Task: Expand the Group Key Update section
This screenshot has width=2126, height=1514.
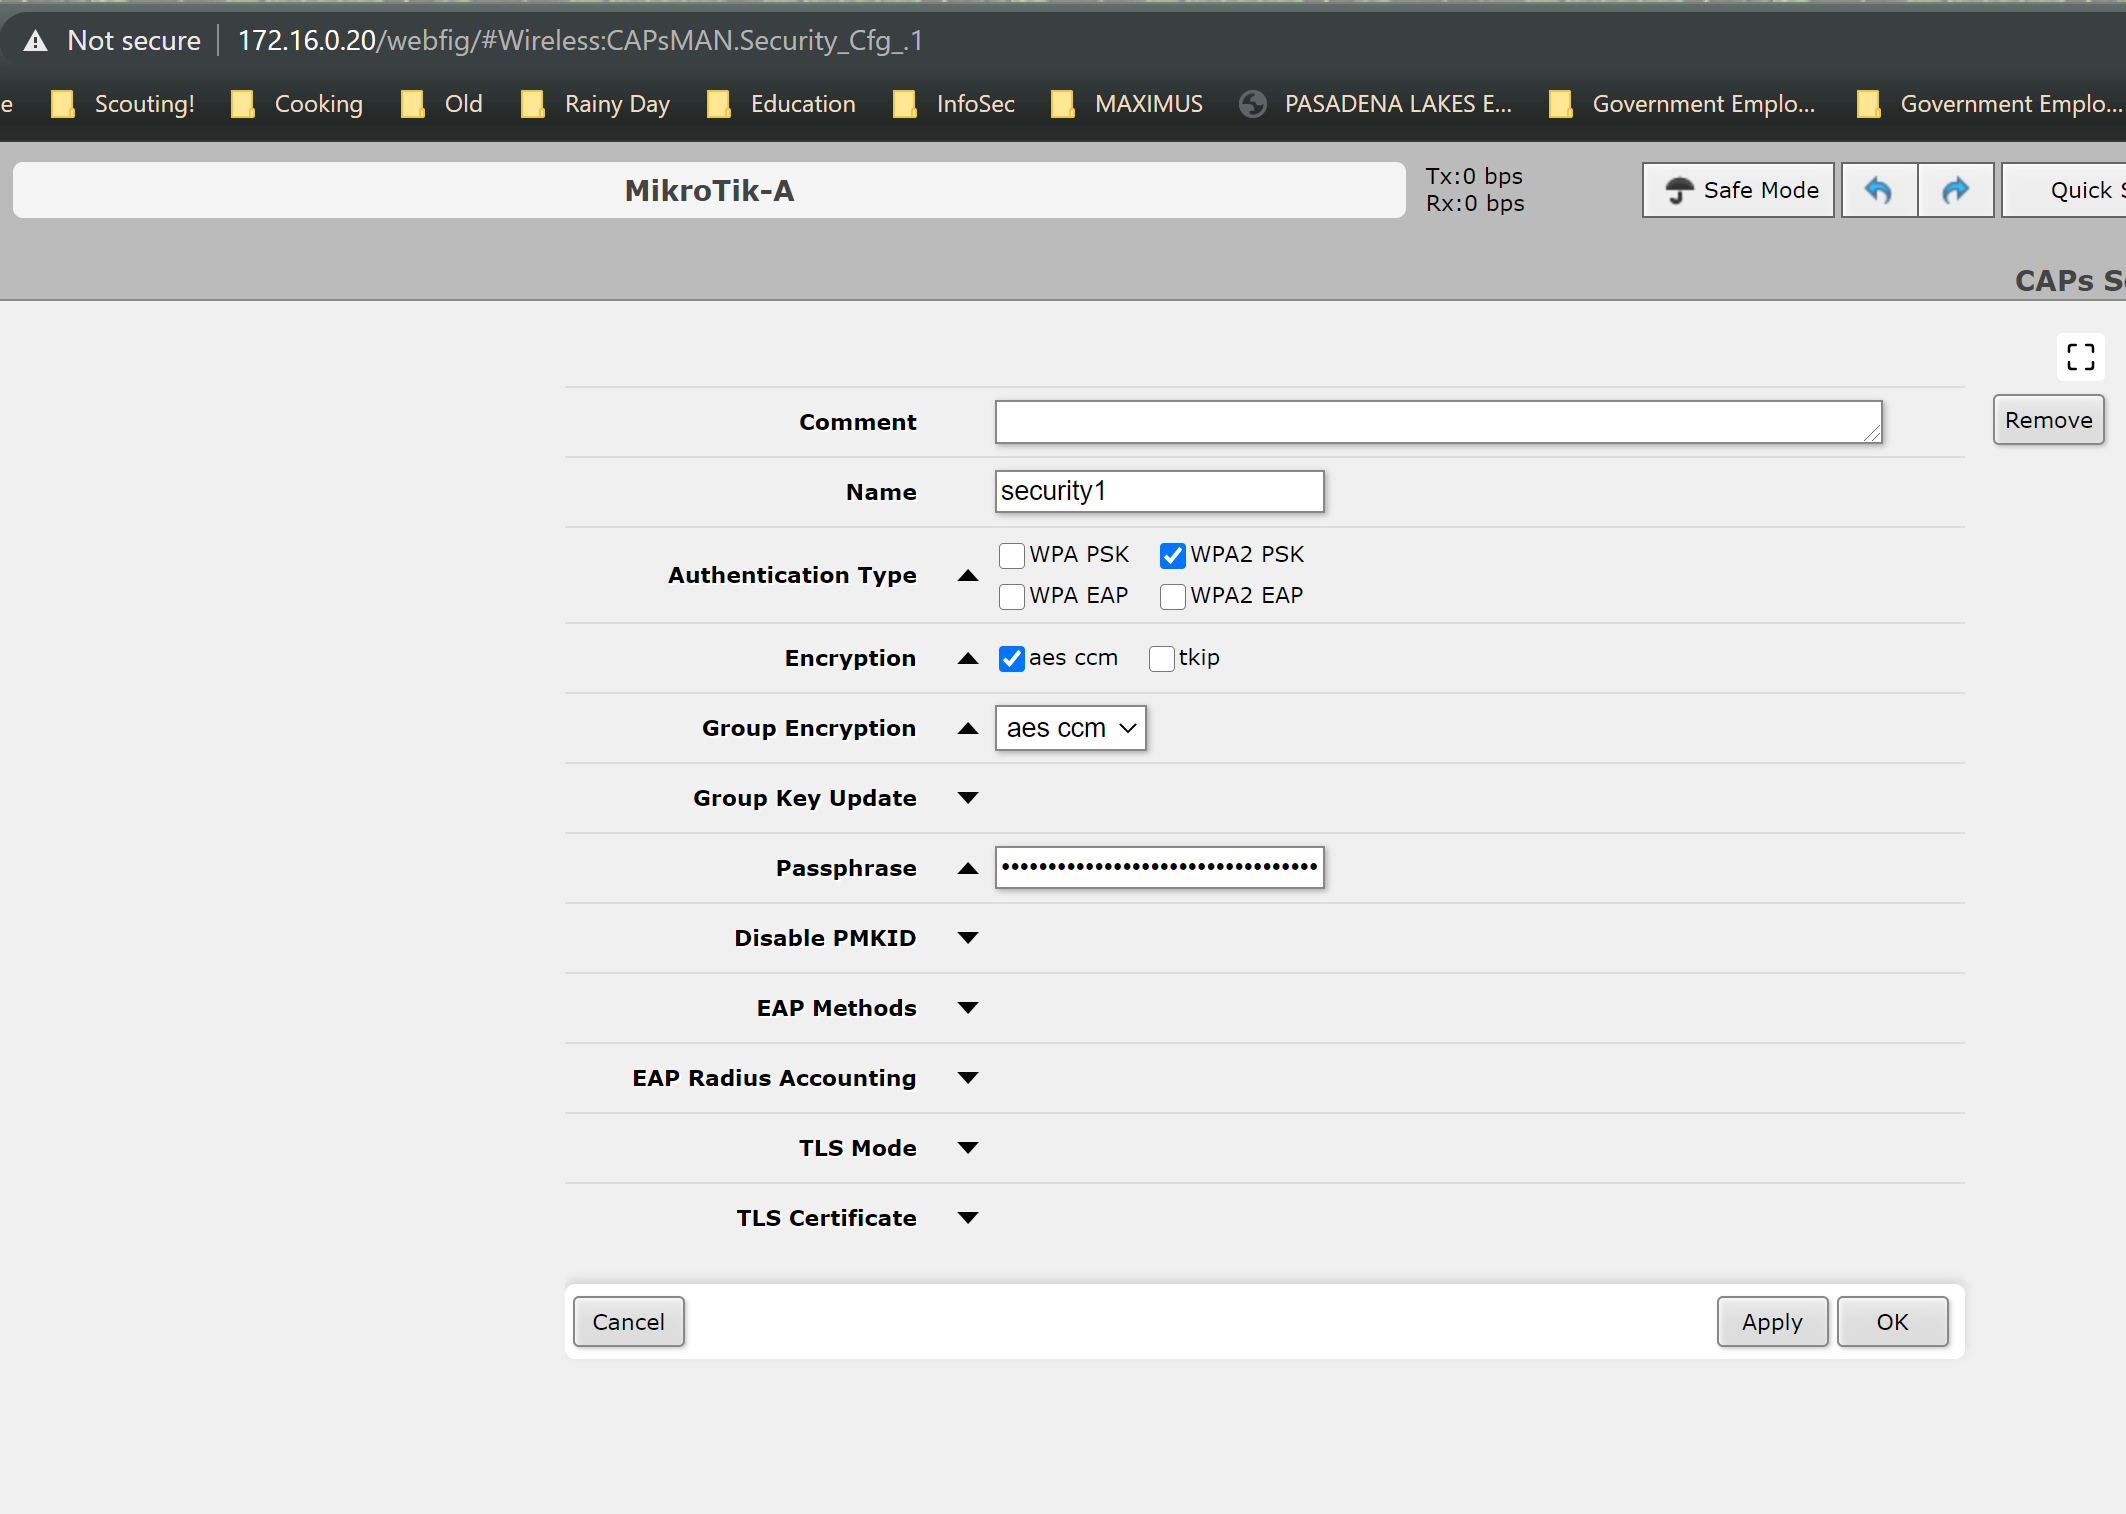Action: tap(967, 798)
